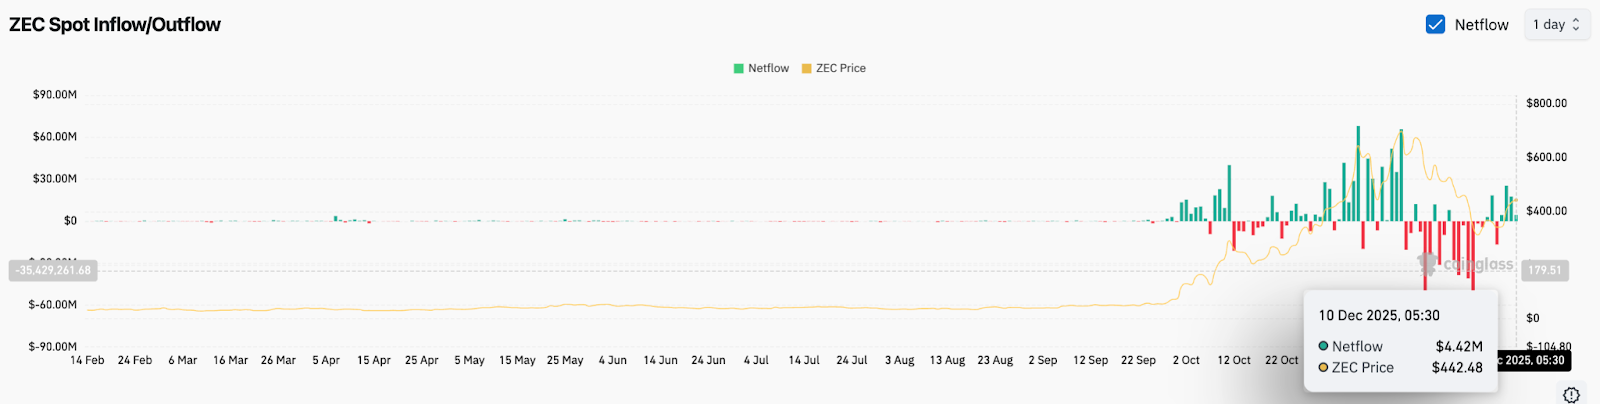Click the '-35,429,261.68' crosshair value label
This screenshot has width=1600, height=404.
(53, 270)
